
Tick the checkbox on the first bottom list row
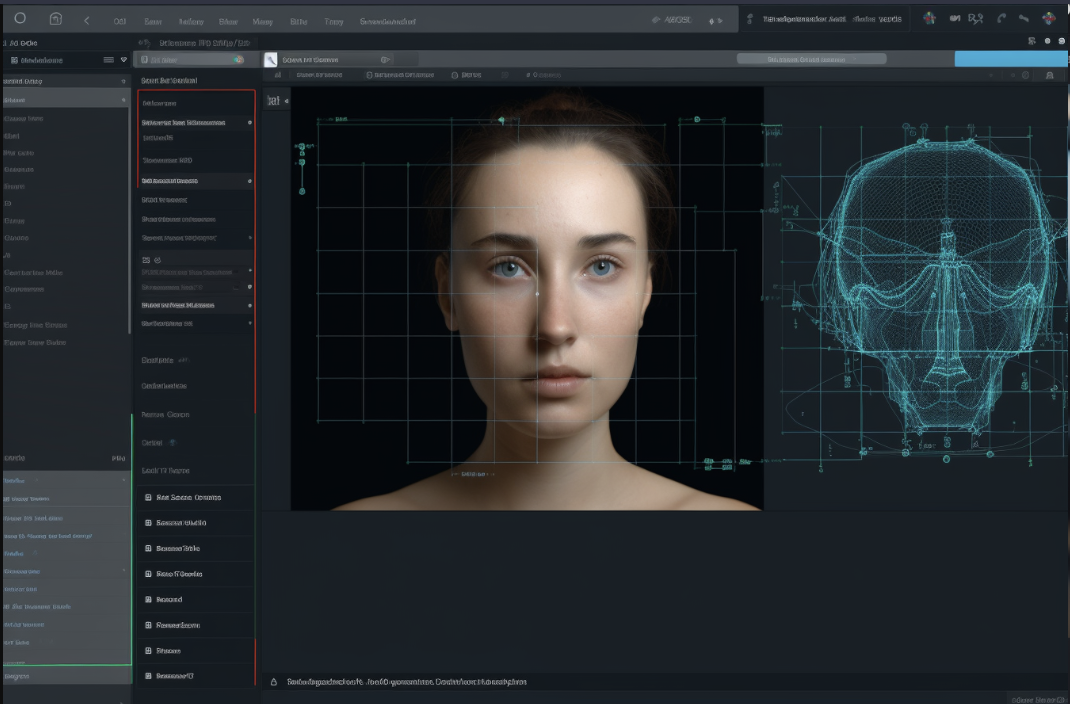click(148, 497)
